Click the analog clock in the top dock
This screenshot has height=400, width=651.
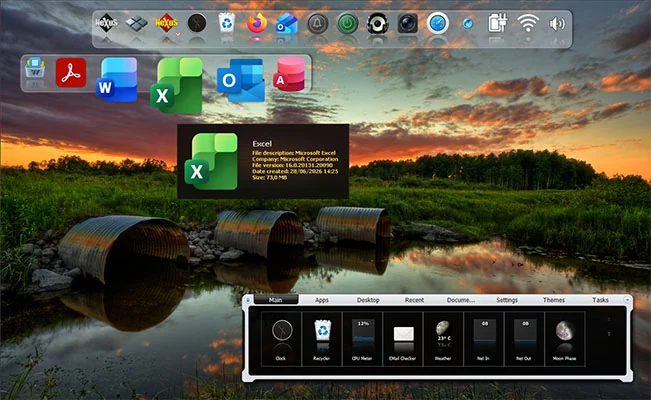coord(197,23)
